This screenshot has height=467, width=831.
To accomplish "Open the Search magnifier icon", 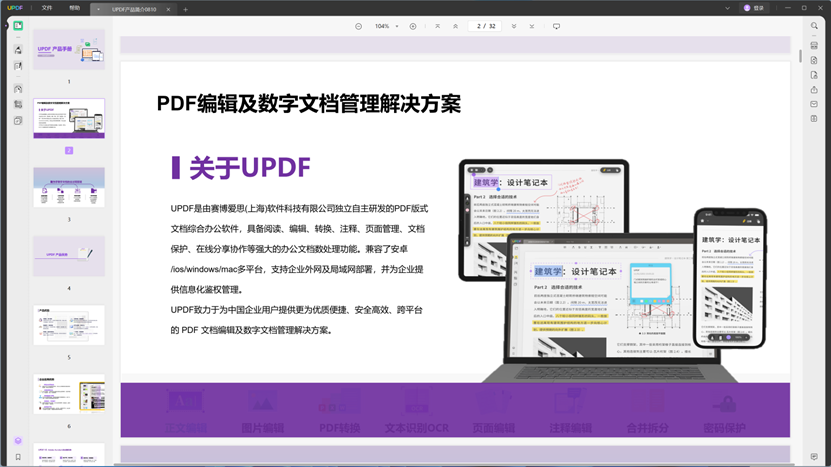I will coord(814,26).
